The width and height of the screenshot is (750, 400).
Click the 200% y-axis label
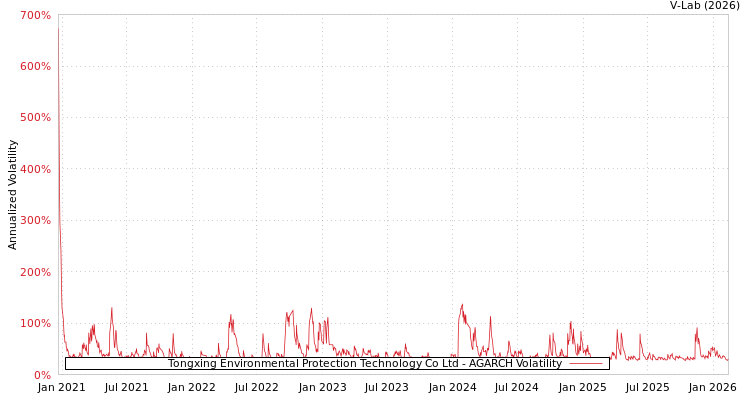[x=35, y=272]
